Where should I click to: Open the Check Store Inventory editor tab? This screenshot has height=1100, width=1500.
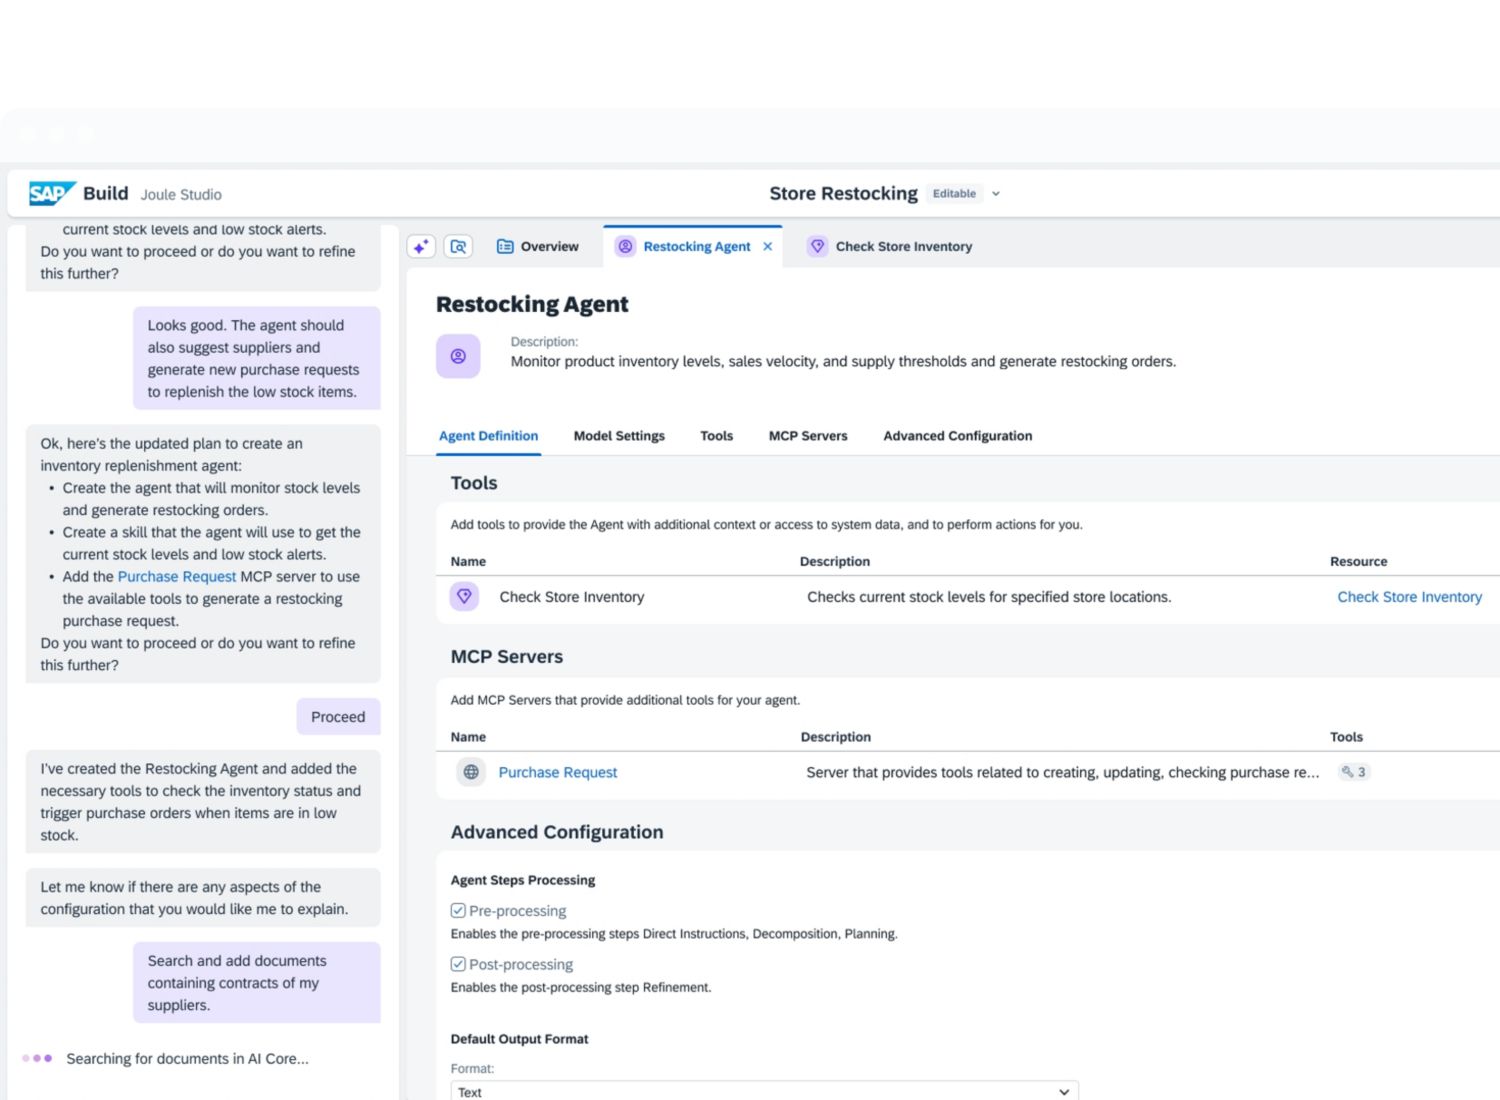(x=891, y=246)
